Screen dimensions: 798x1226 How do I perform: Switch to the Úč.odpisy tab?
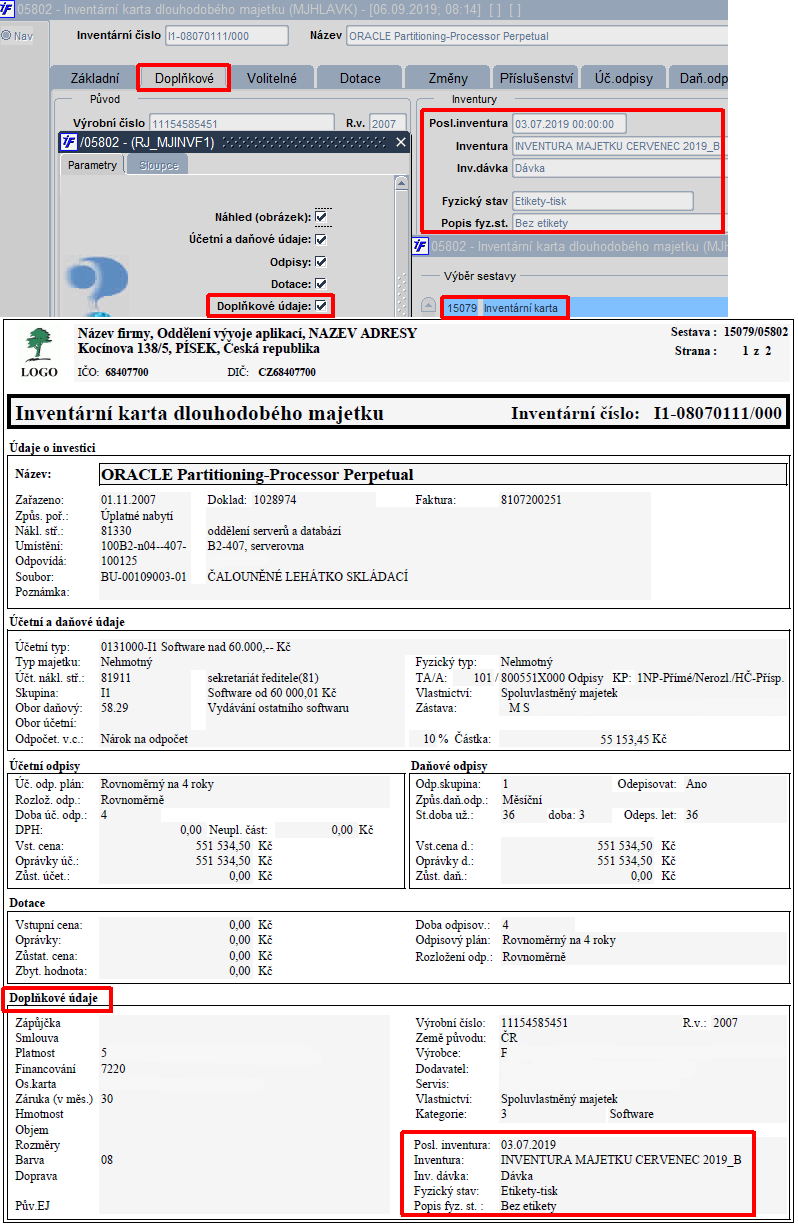(x=624, y=77)
